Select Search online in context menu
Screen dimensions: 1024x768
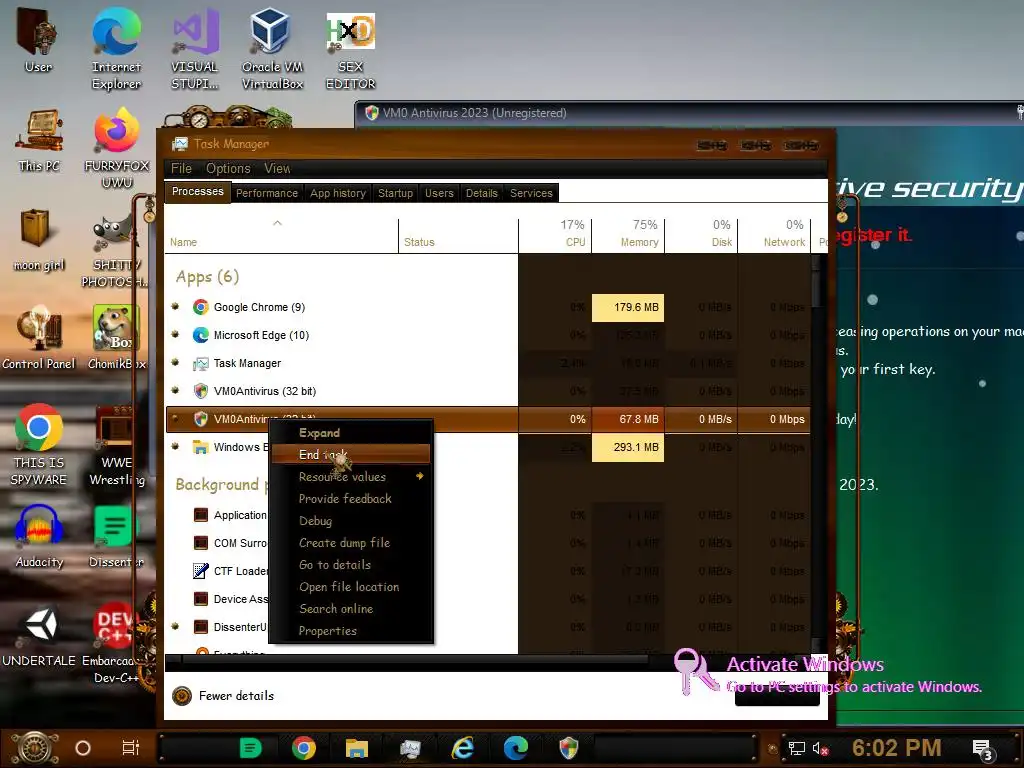coord(350,609)
